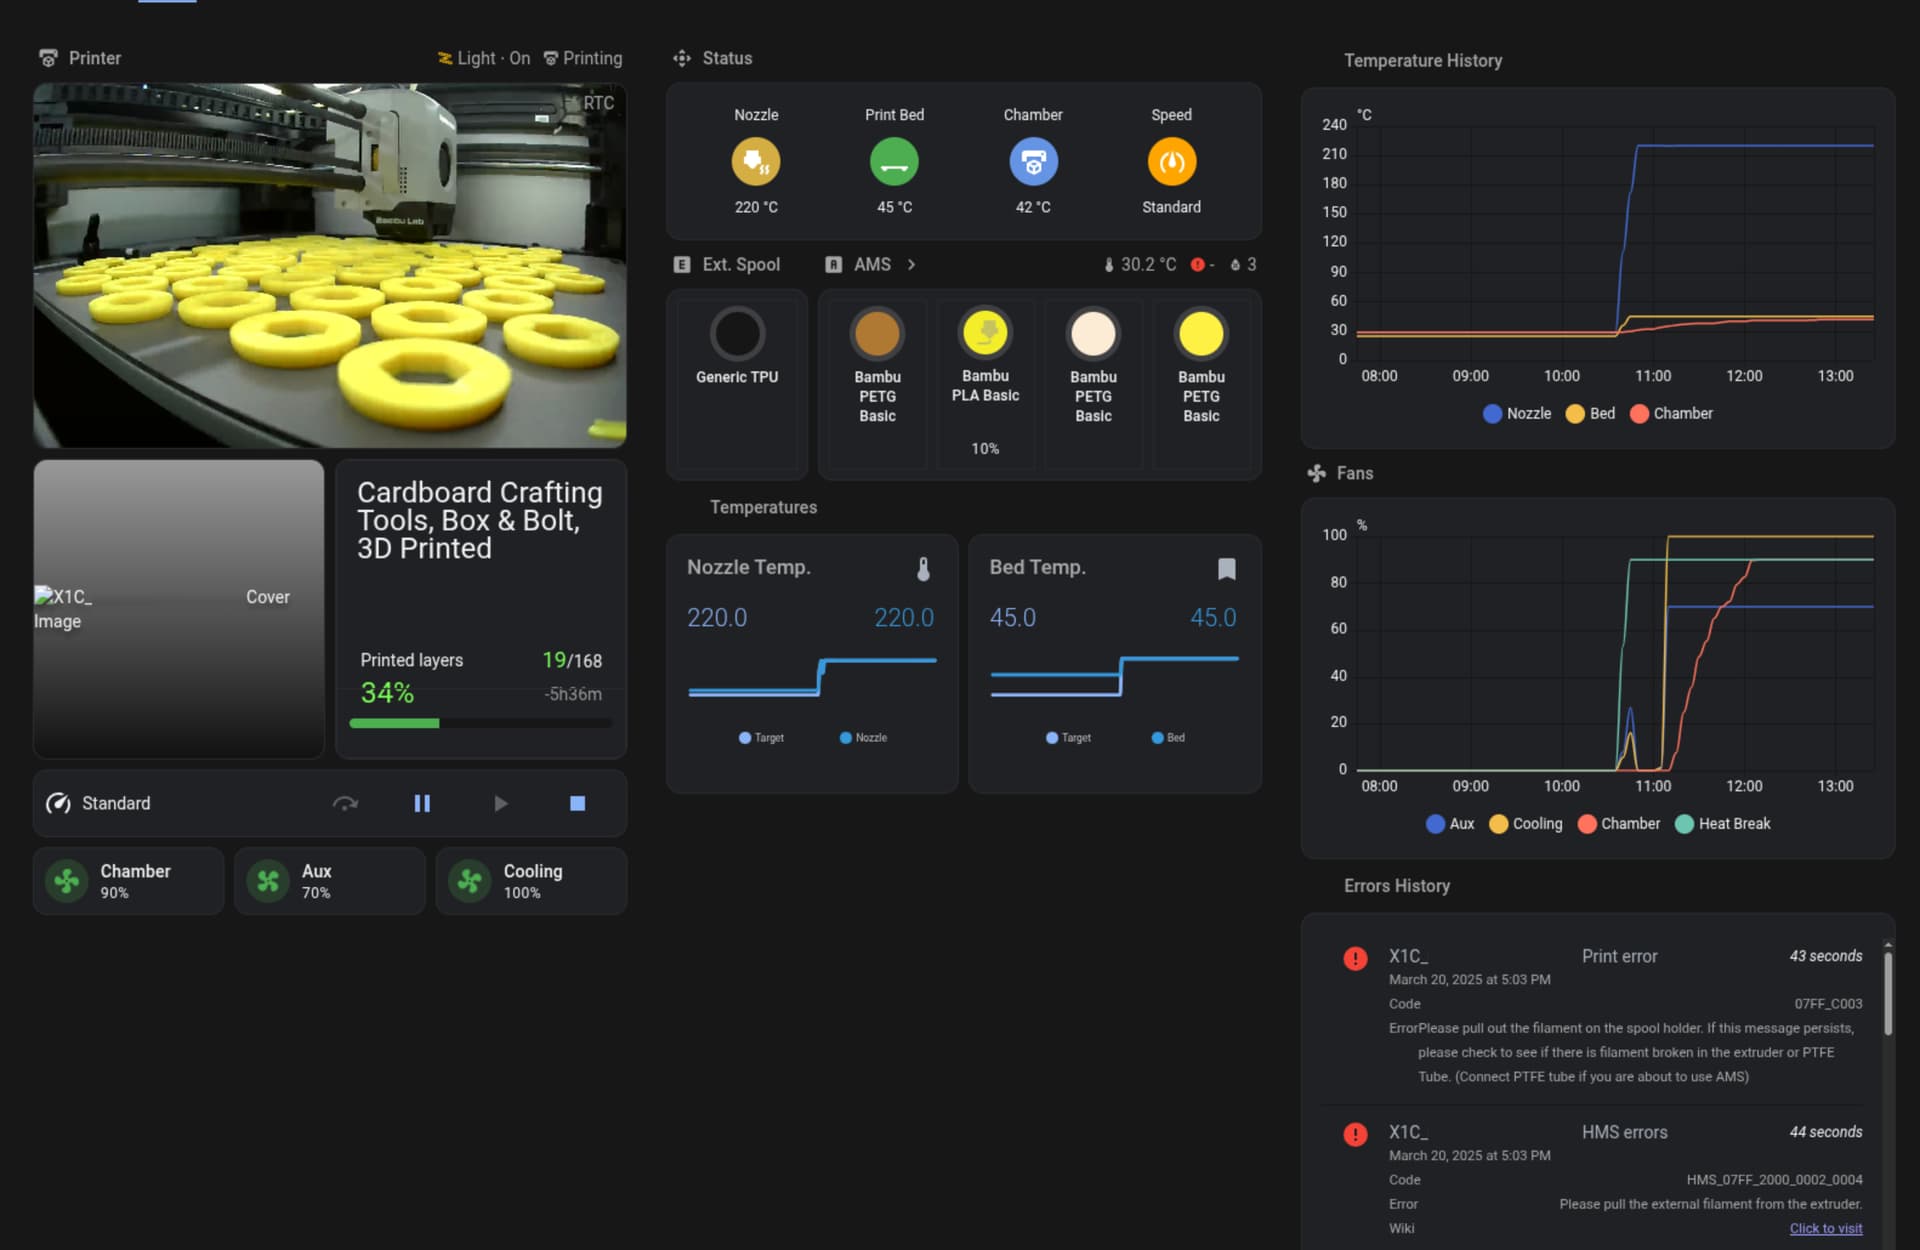Toggle the Cooling fan at 100%
1920x1250 pixels.
click(x=470, y=881)
